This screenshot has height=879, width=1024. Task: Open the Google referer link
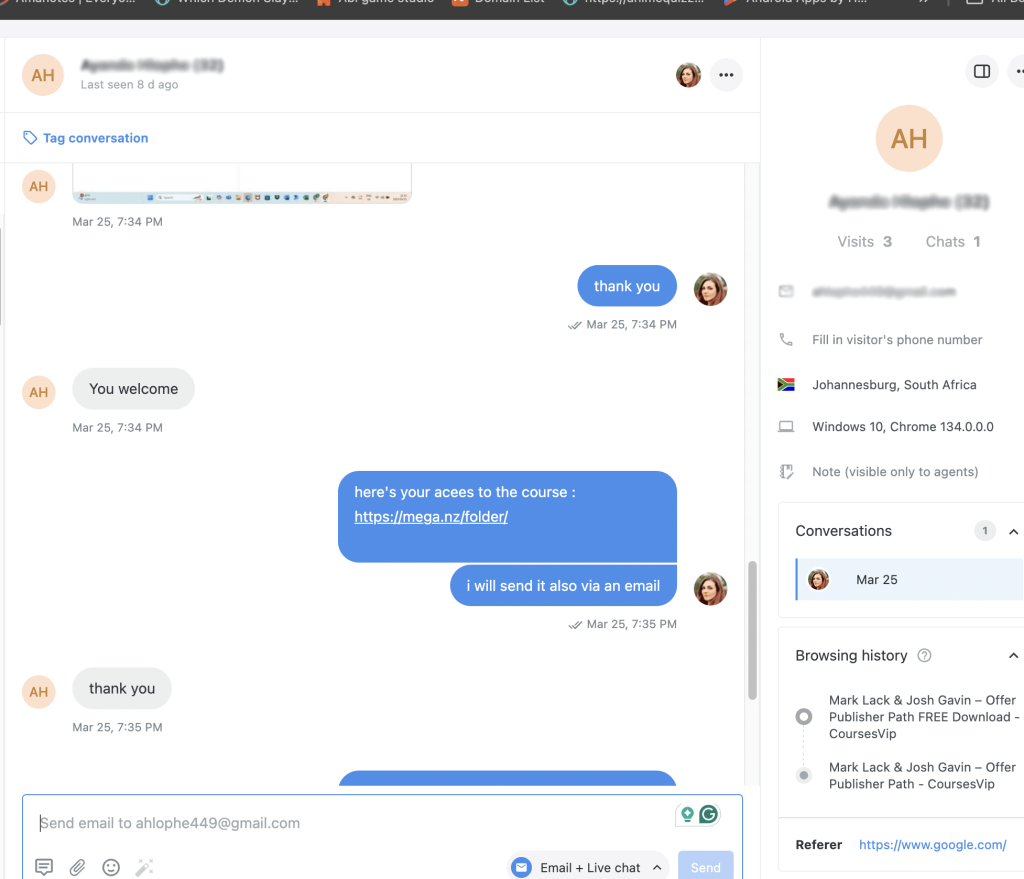pyautogui.click(x=932, y=844)
